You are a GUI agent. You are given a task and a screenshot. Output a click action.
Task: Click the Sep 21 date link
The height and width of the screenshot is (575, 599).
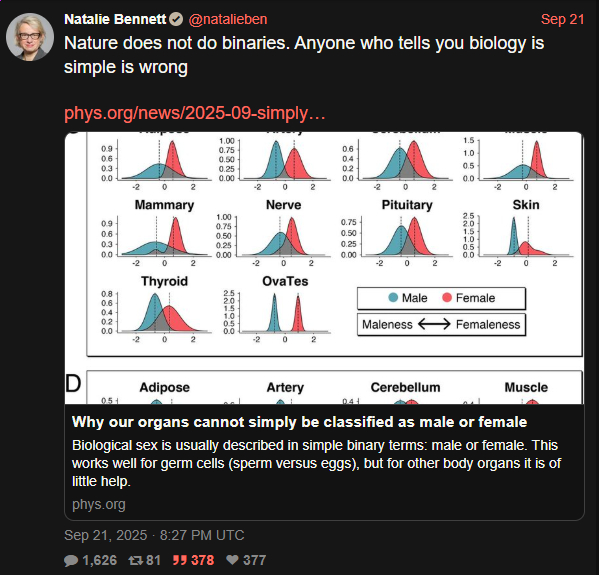[562, 19]
